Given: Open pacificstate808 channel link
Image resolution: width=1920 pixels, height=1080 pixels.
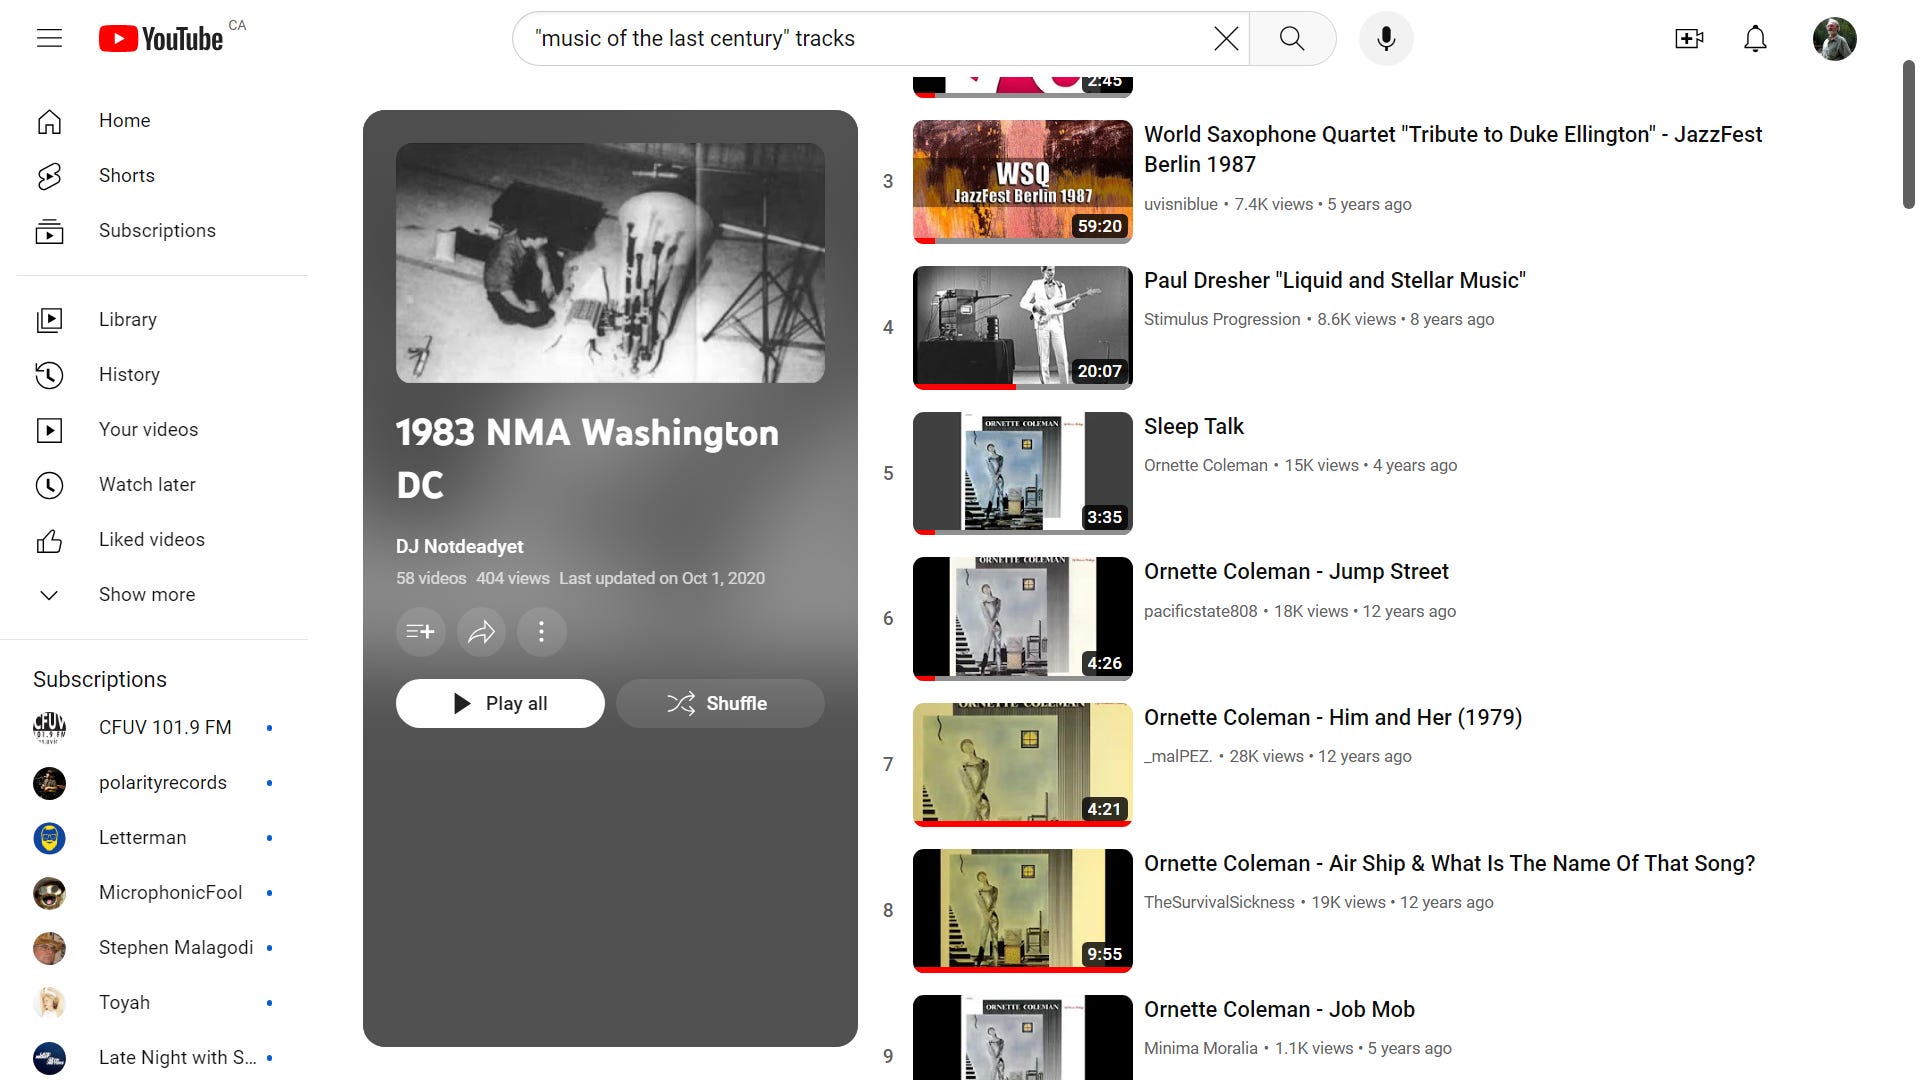Looking at the screenshot, I should pos(1201,611).
